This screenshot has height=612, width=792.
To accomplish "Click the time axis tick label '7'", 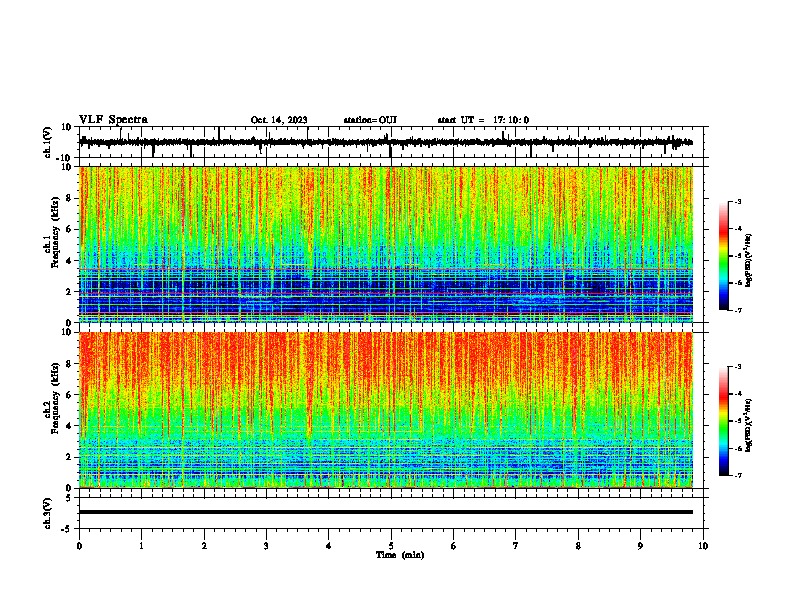I will 516,546.
